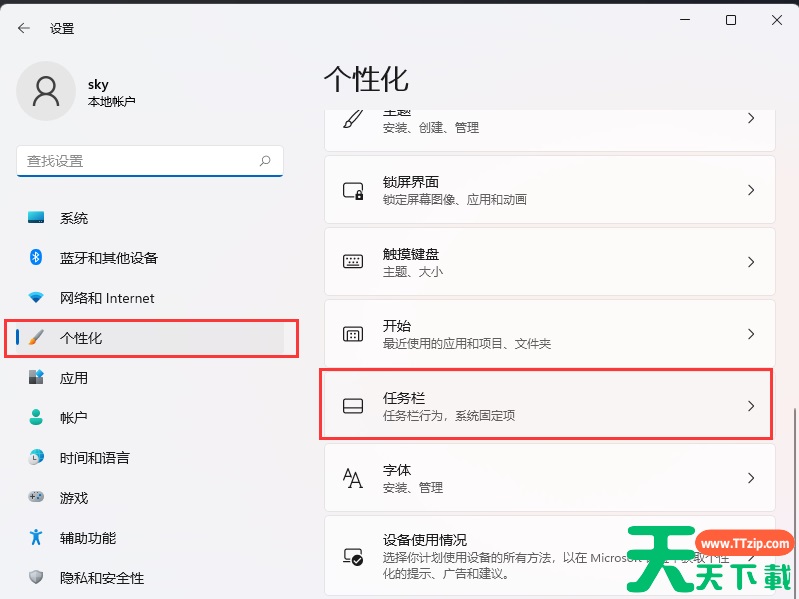Click the 开始 start menu icon

point(353,334)
